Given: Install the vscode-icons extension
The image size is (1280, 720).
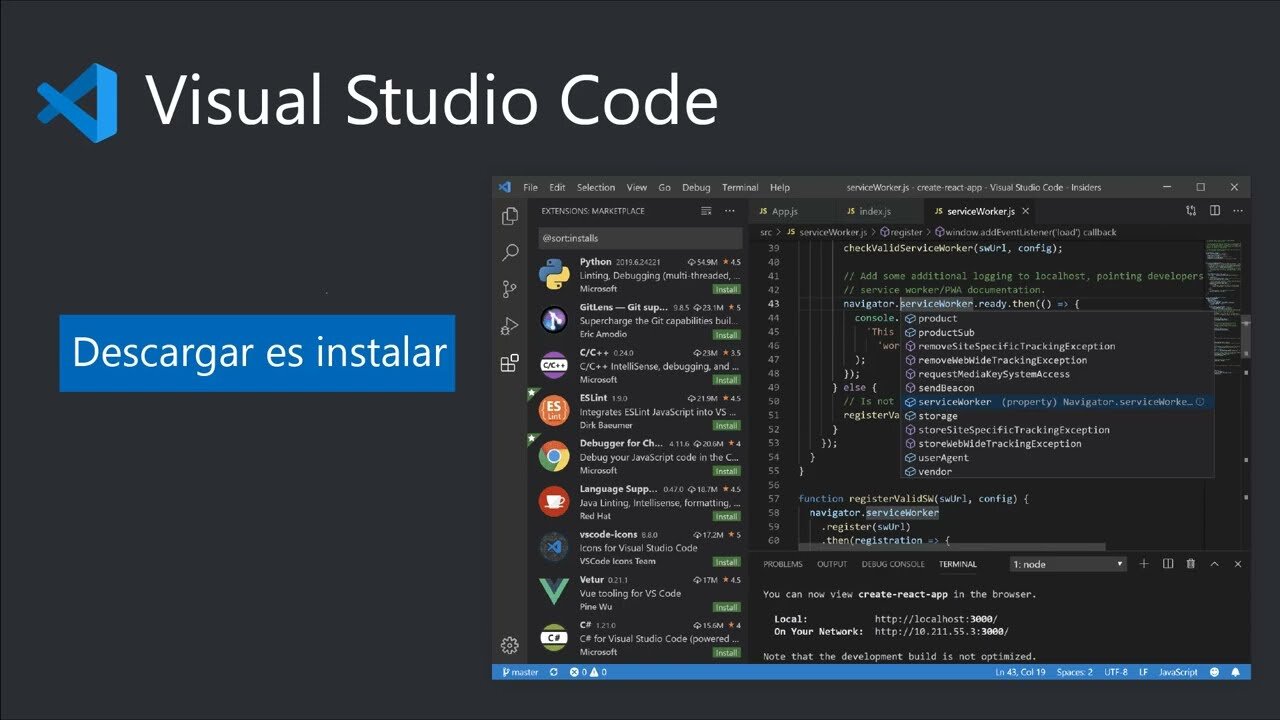Looking at the screenshot, I should (x=727, y=562).
